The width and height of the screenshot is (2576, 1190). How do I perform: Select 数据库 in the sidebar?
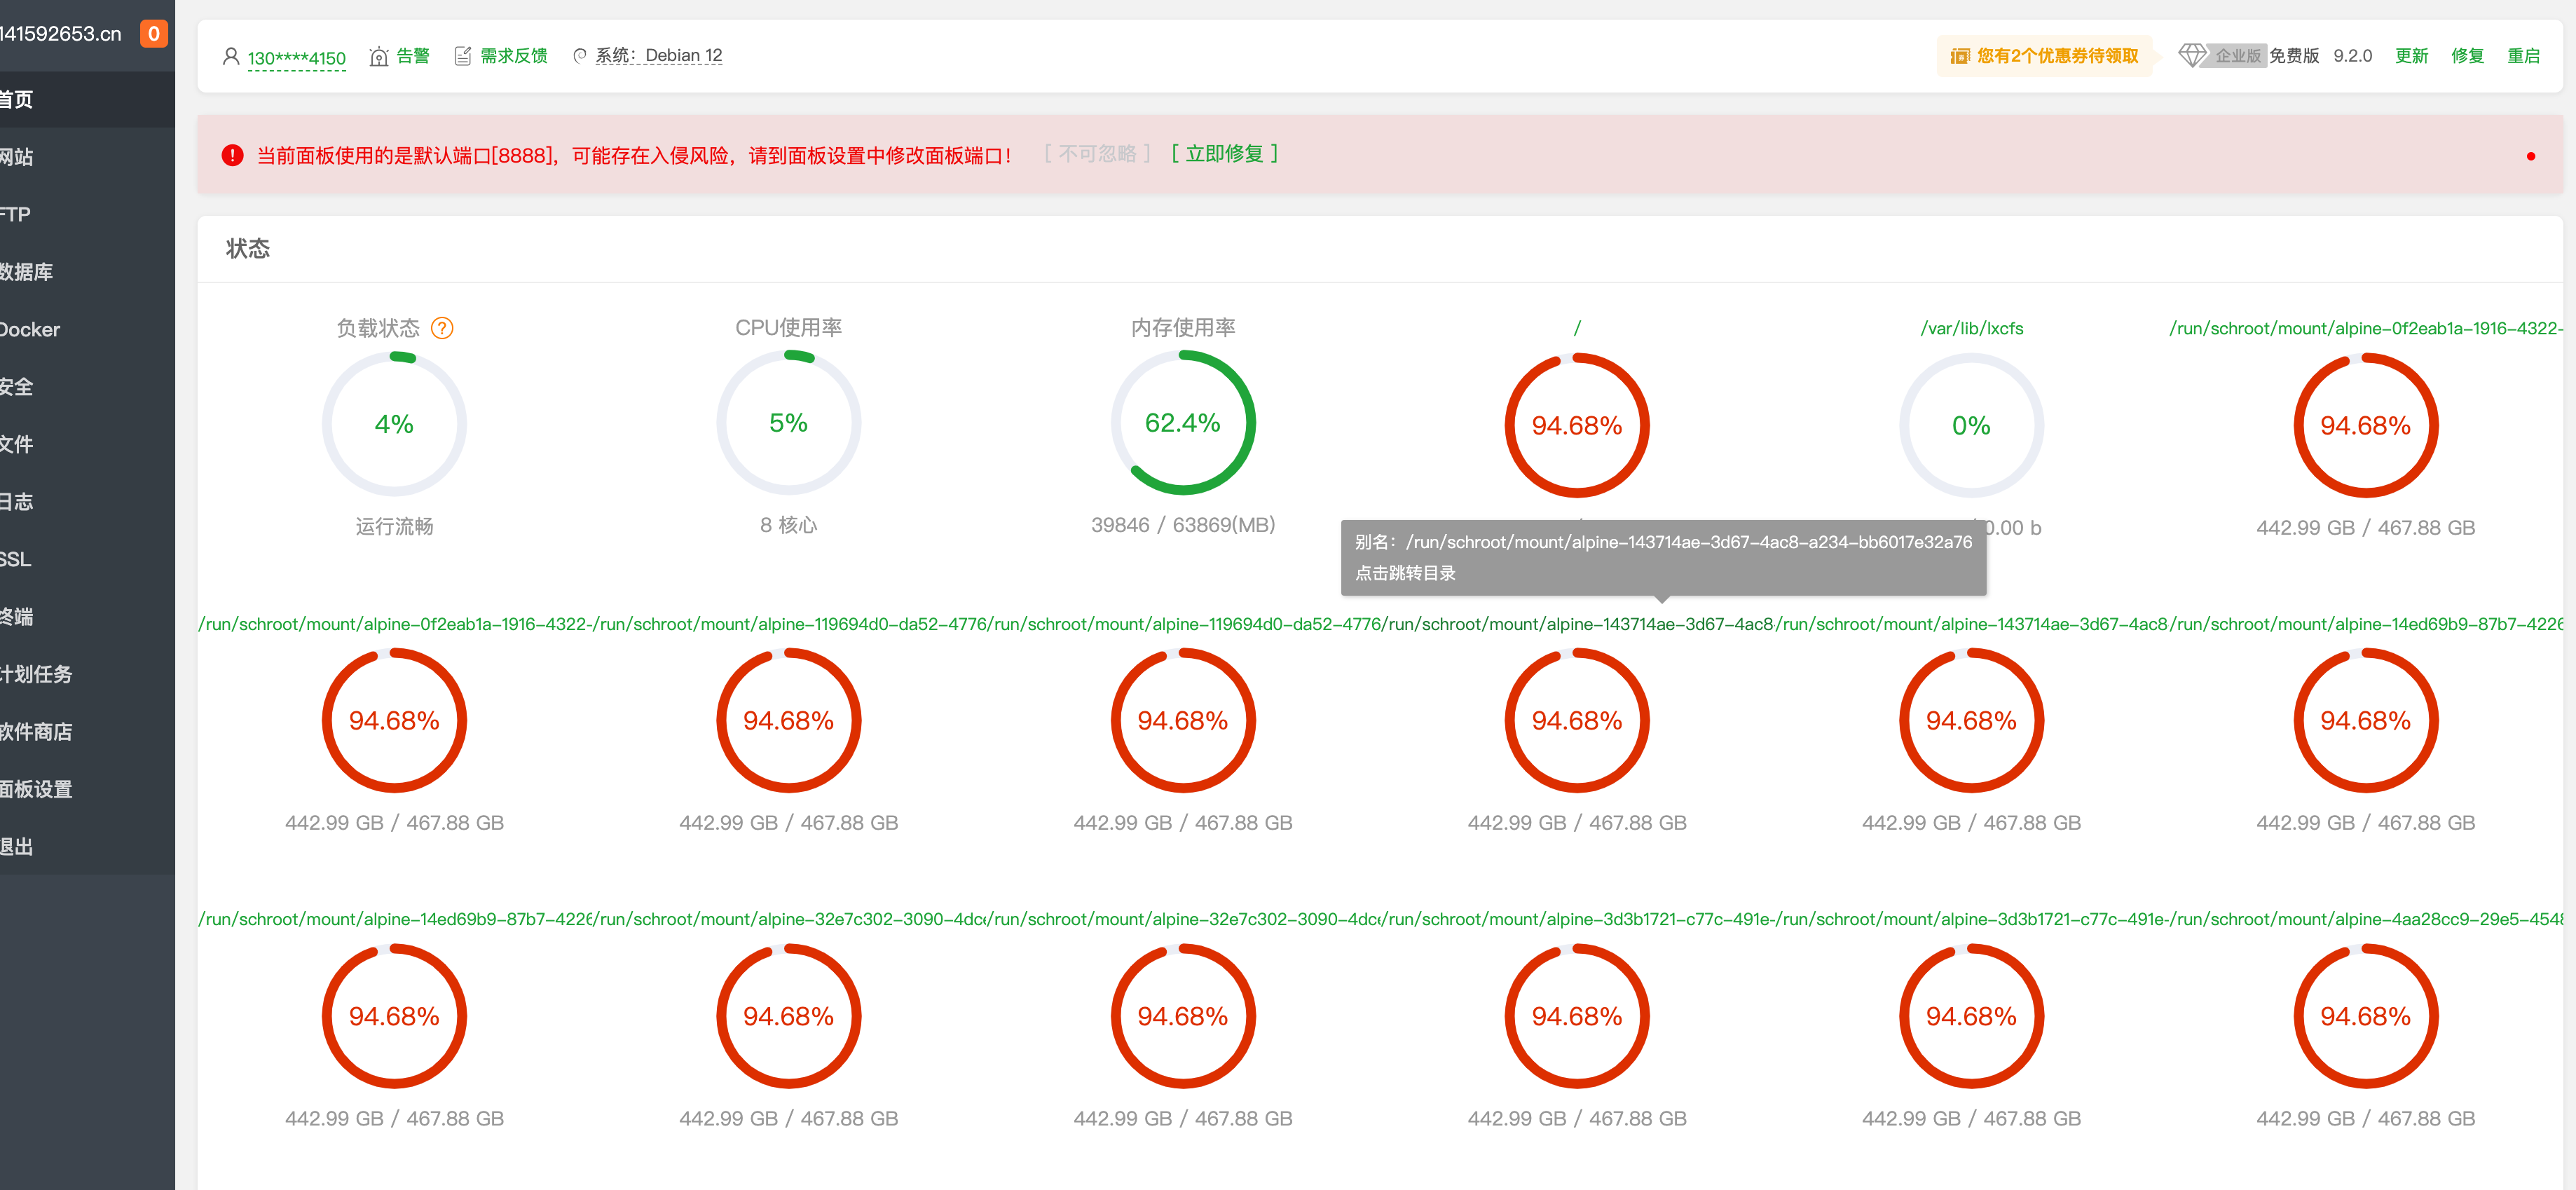point(87,272)
